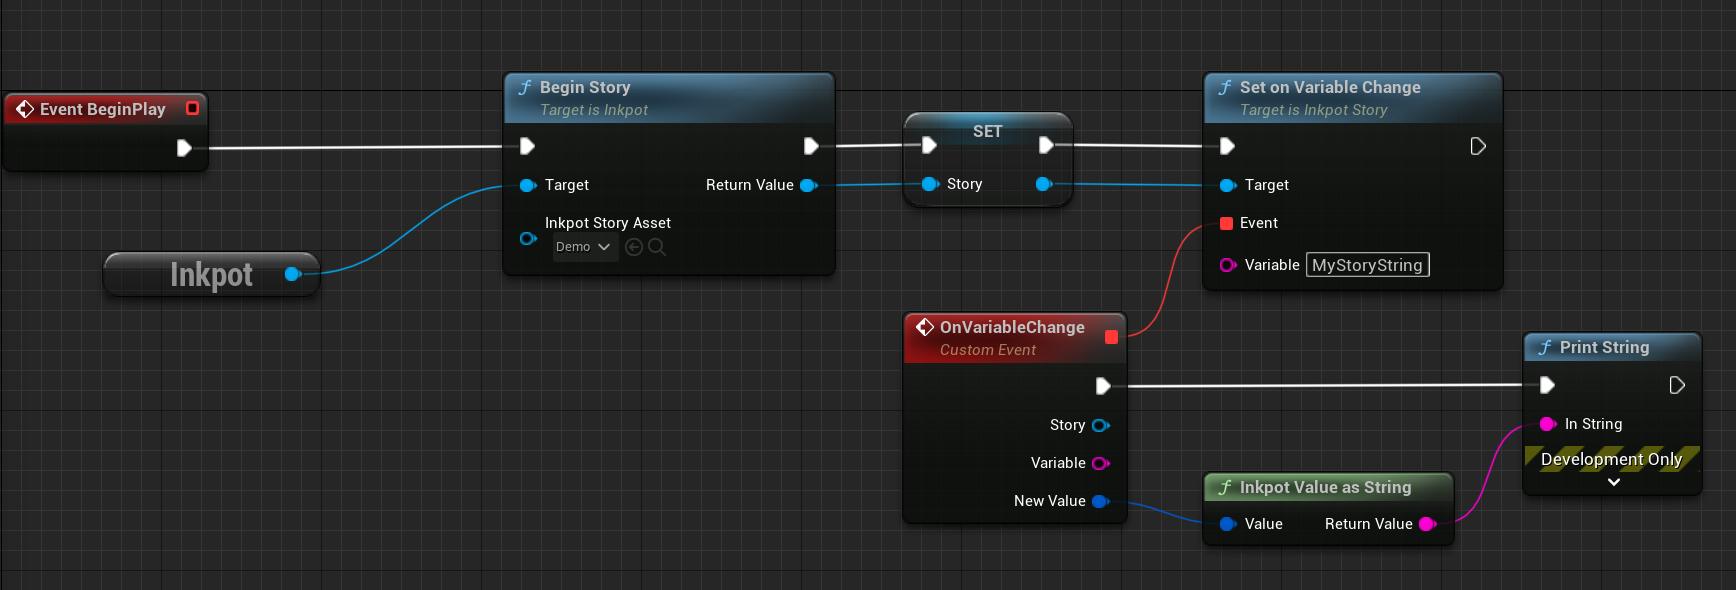Click Print String execution output pin

1677,385
